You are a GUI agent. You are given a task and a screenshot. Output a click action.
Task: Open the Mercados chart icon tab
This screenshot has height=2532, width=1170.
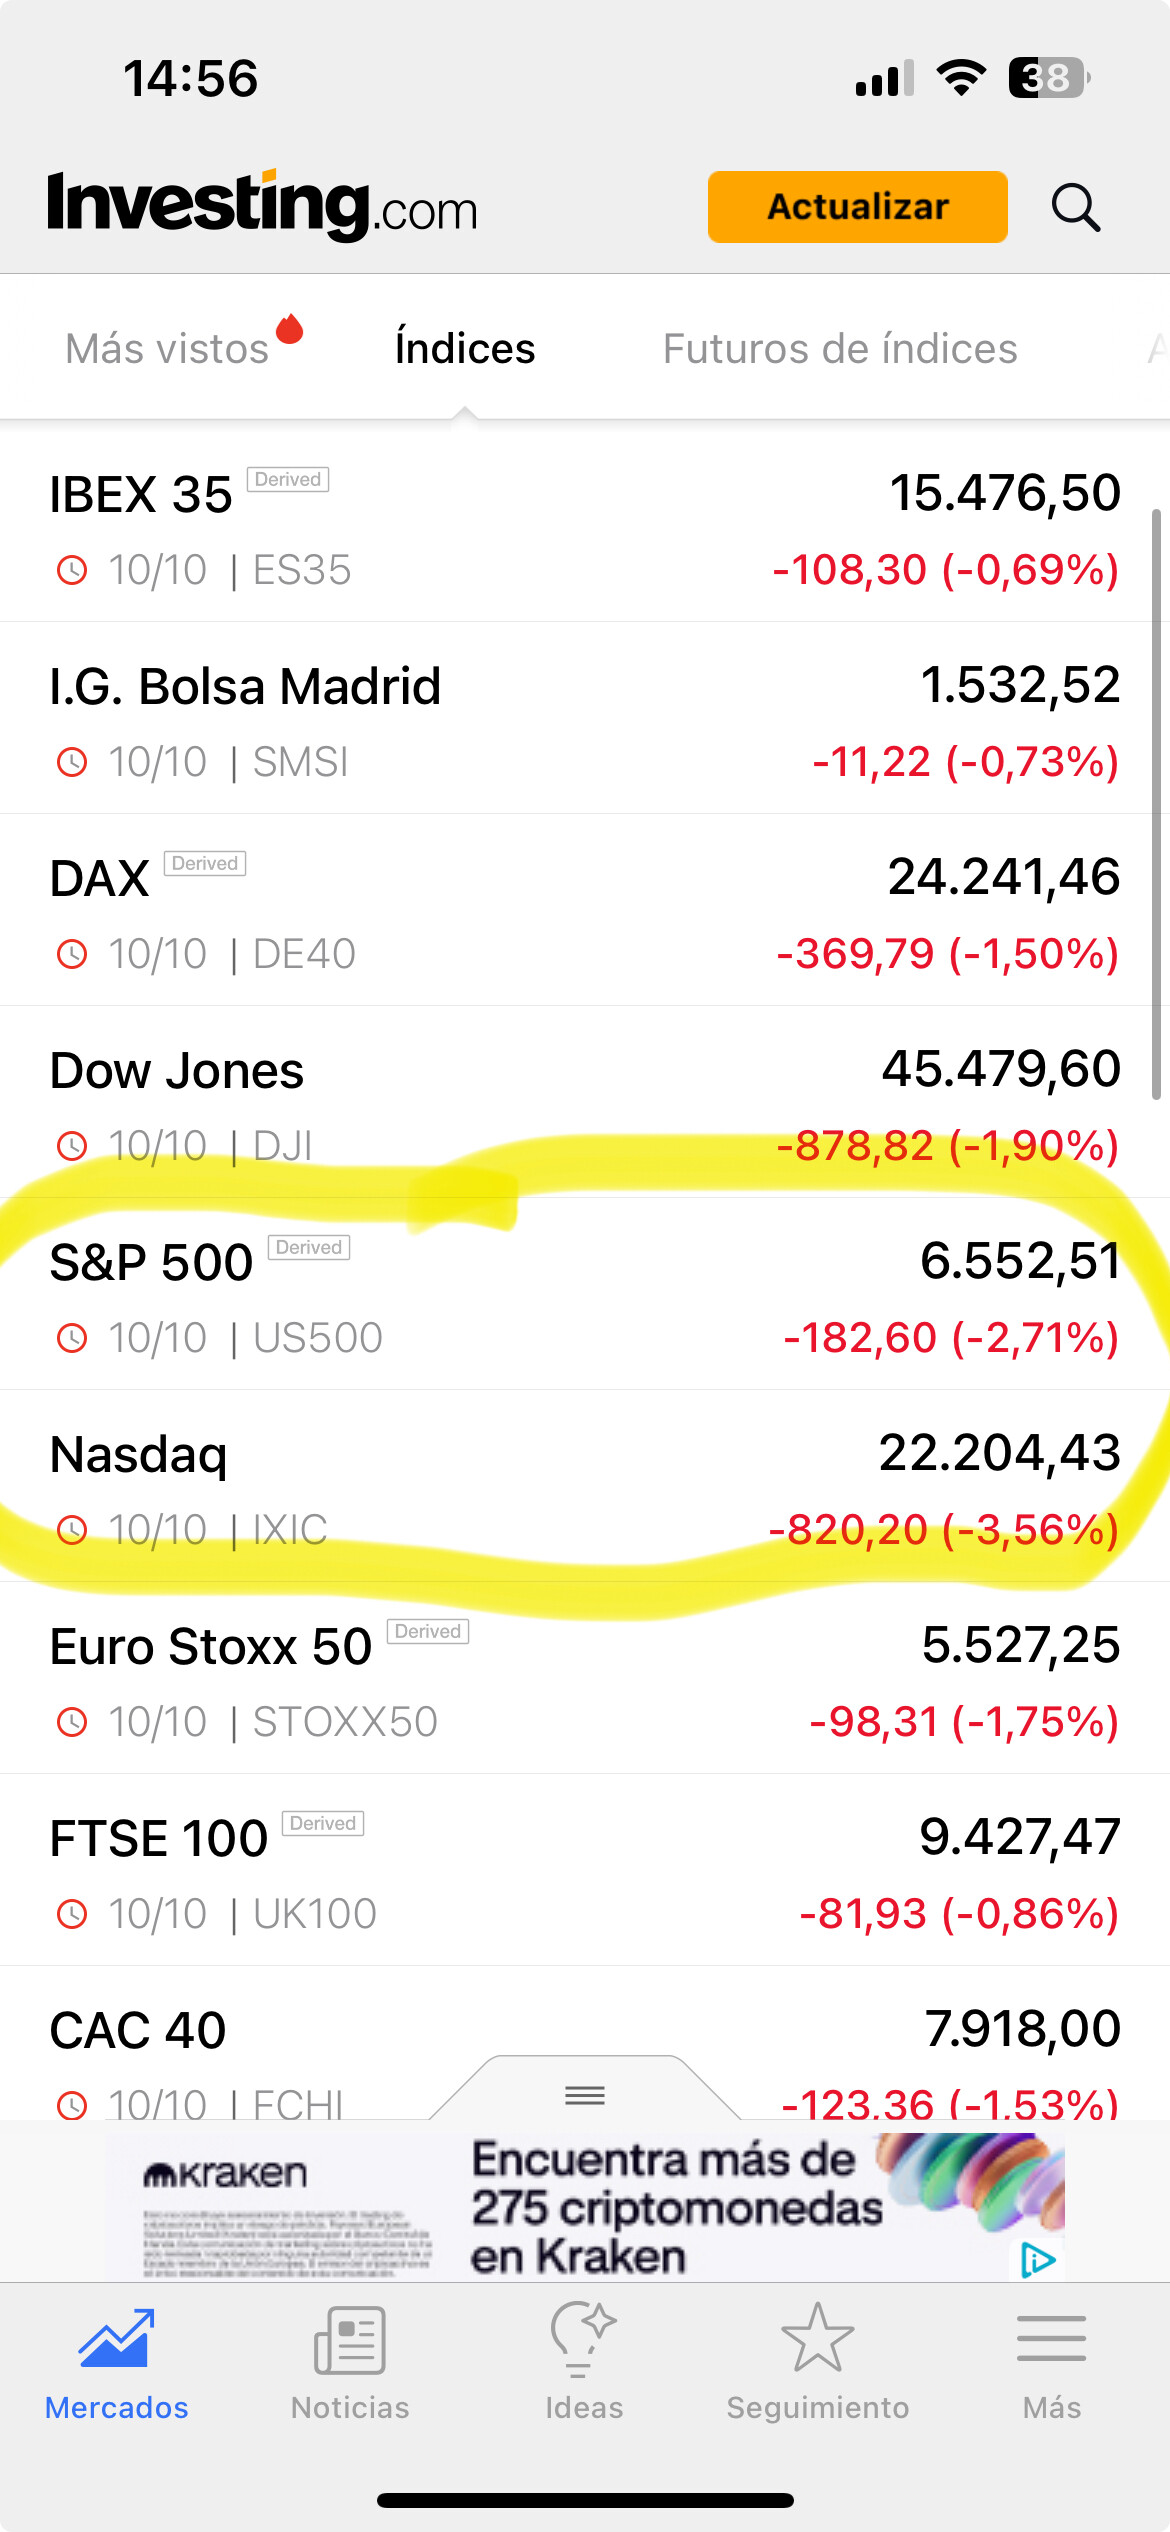pos(117,2340)
